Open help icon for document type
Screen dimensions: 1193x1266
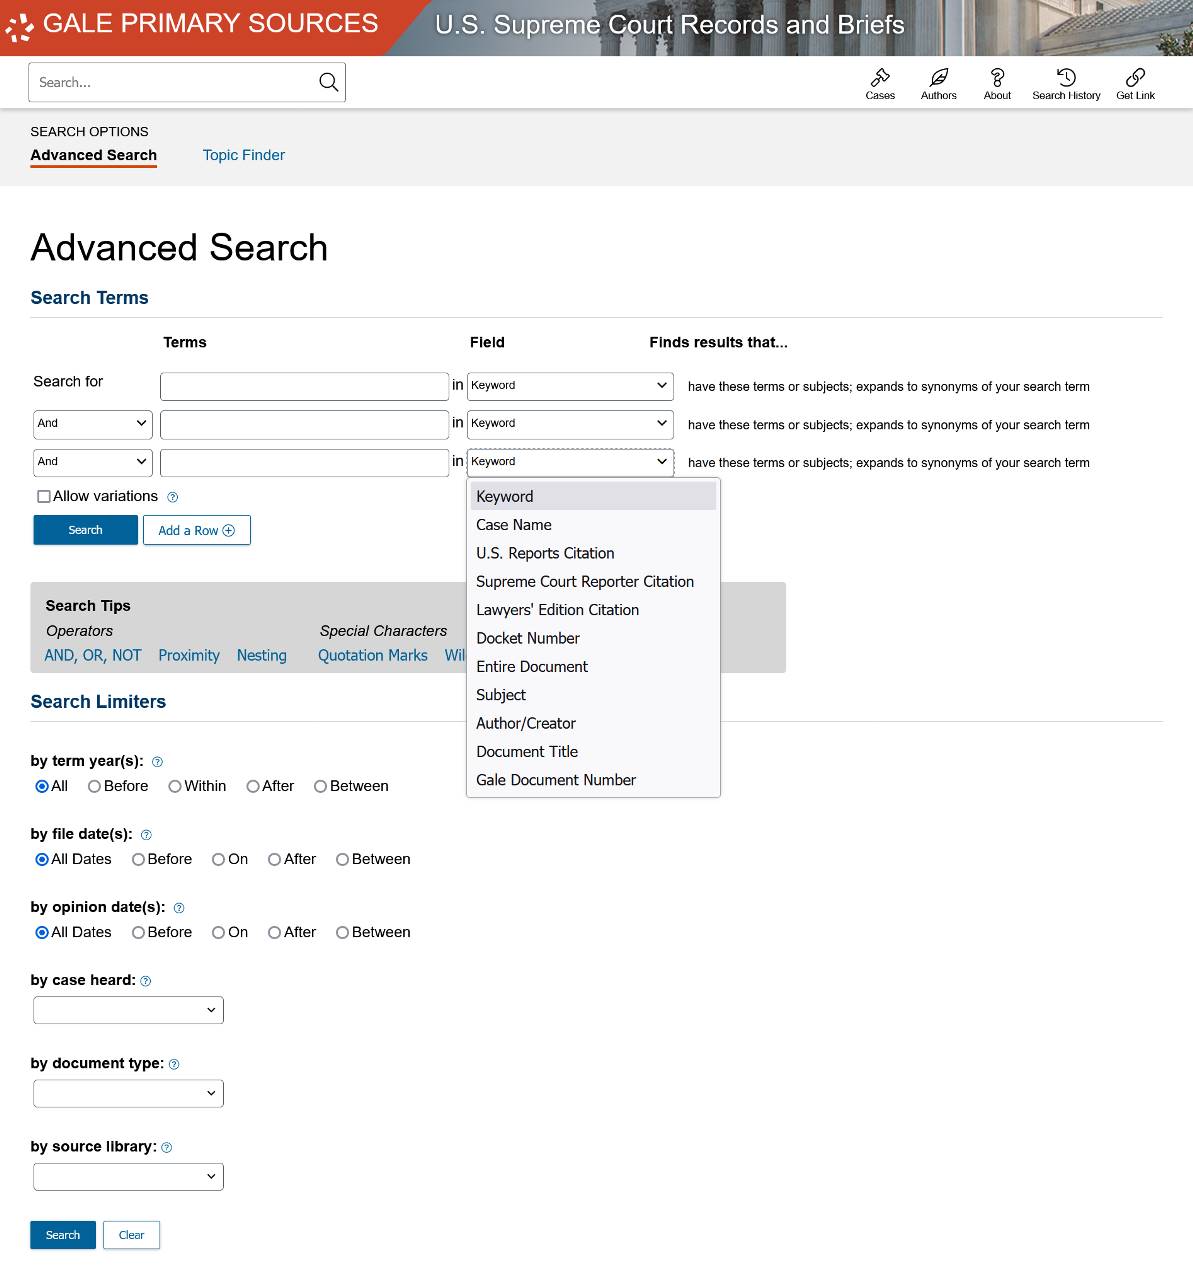click(174, 1064)
